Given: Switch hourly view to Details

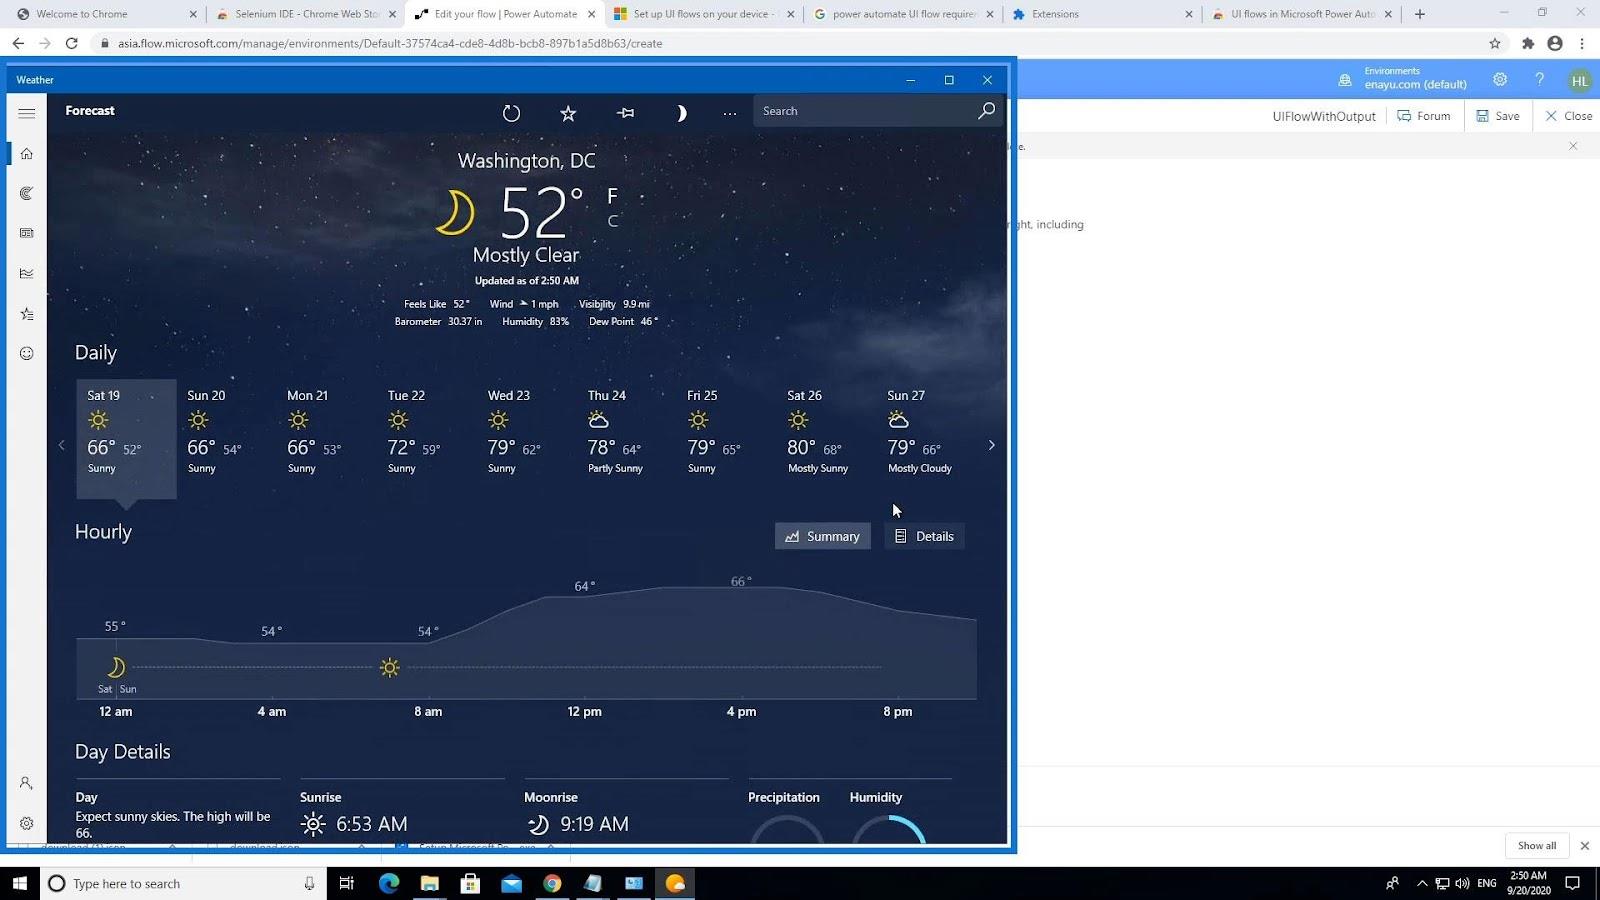Looking at the screenshot, I should [925, 536].
